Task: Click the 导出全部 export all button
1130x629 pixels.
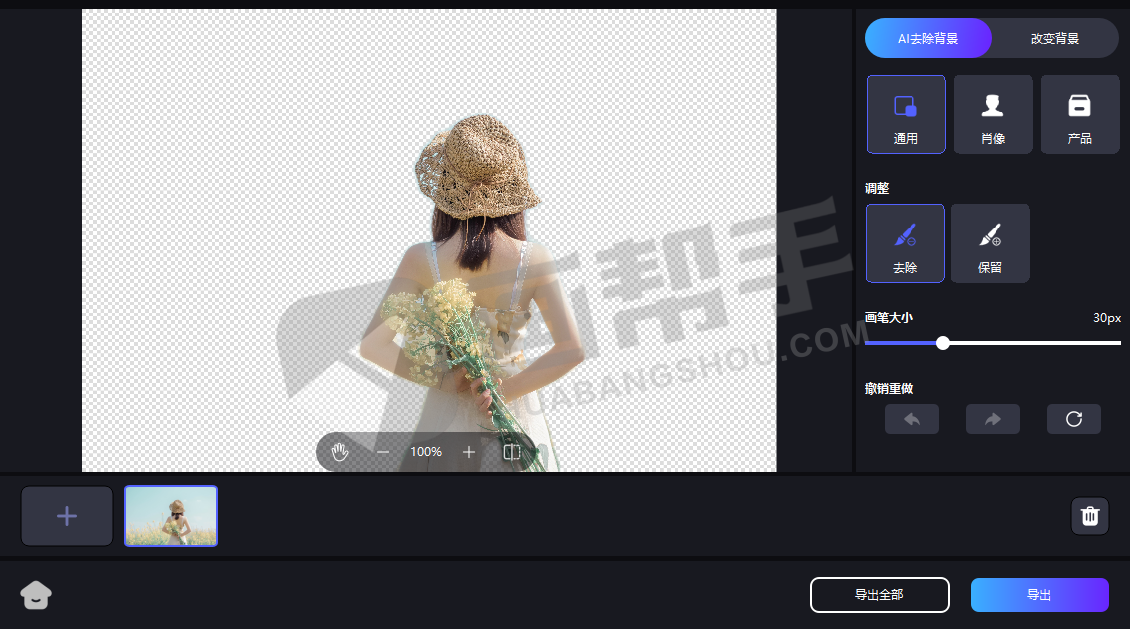Action: point(880,595)
